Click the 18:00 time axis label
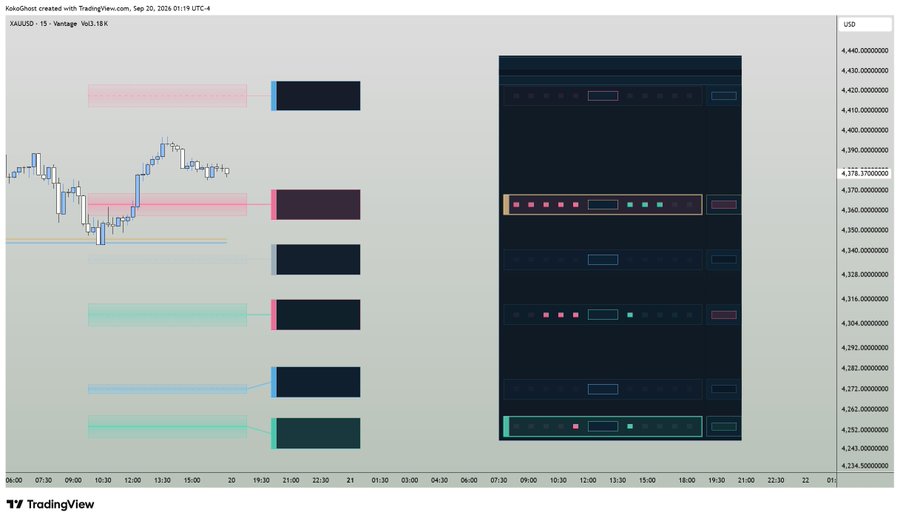The image size is (900, 521). pos(686,480)
